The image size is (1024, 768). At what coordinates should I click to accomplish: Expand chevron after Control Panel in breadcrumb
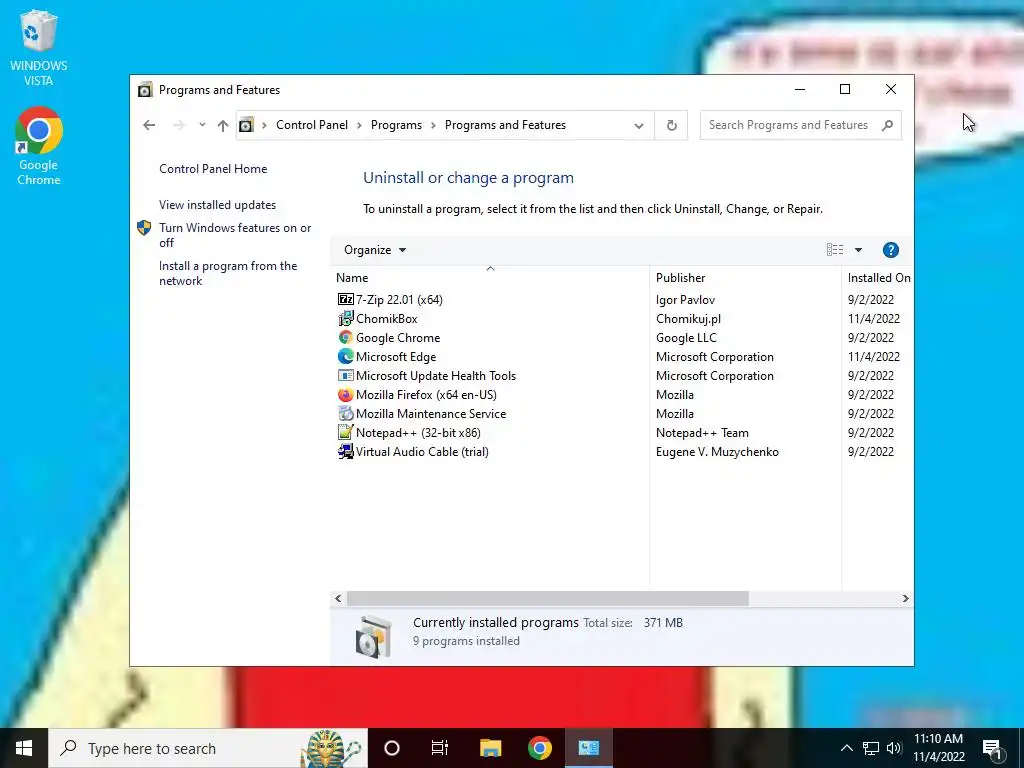(359, 125)
